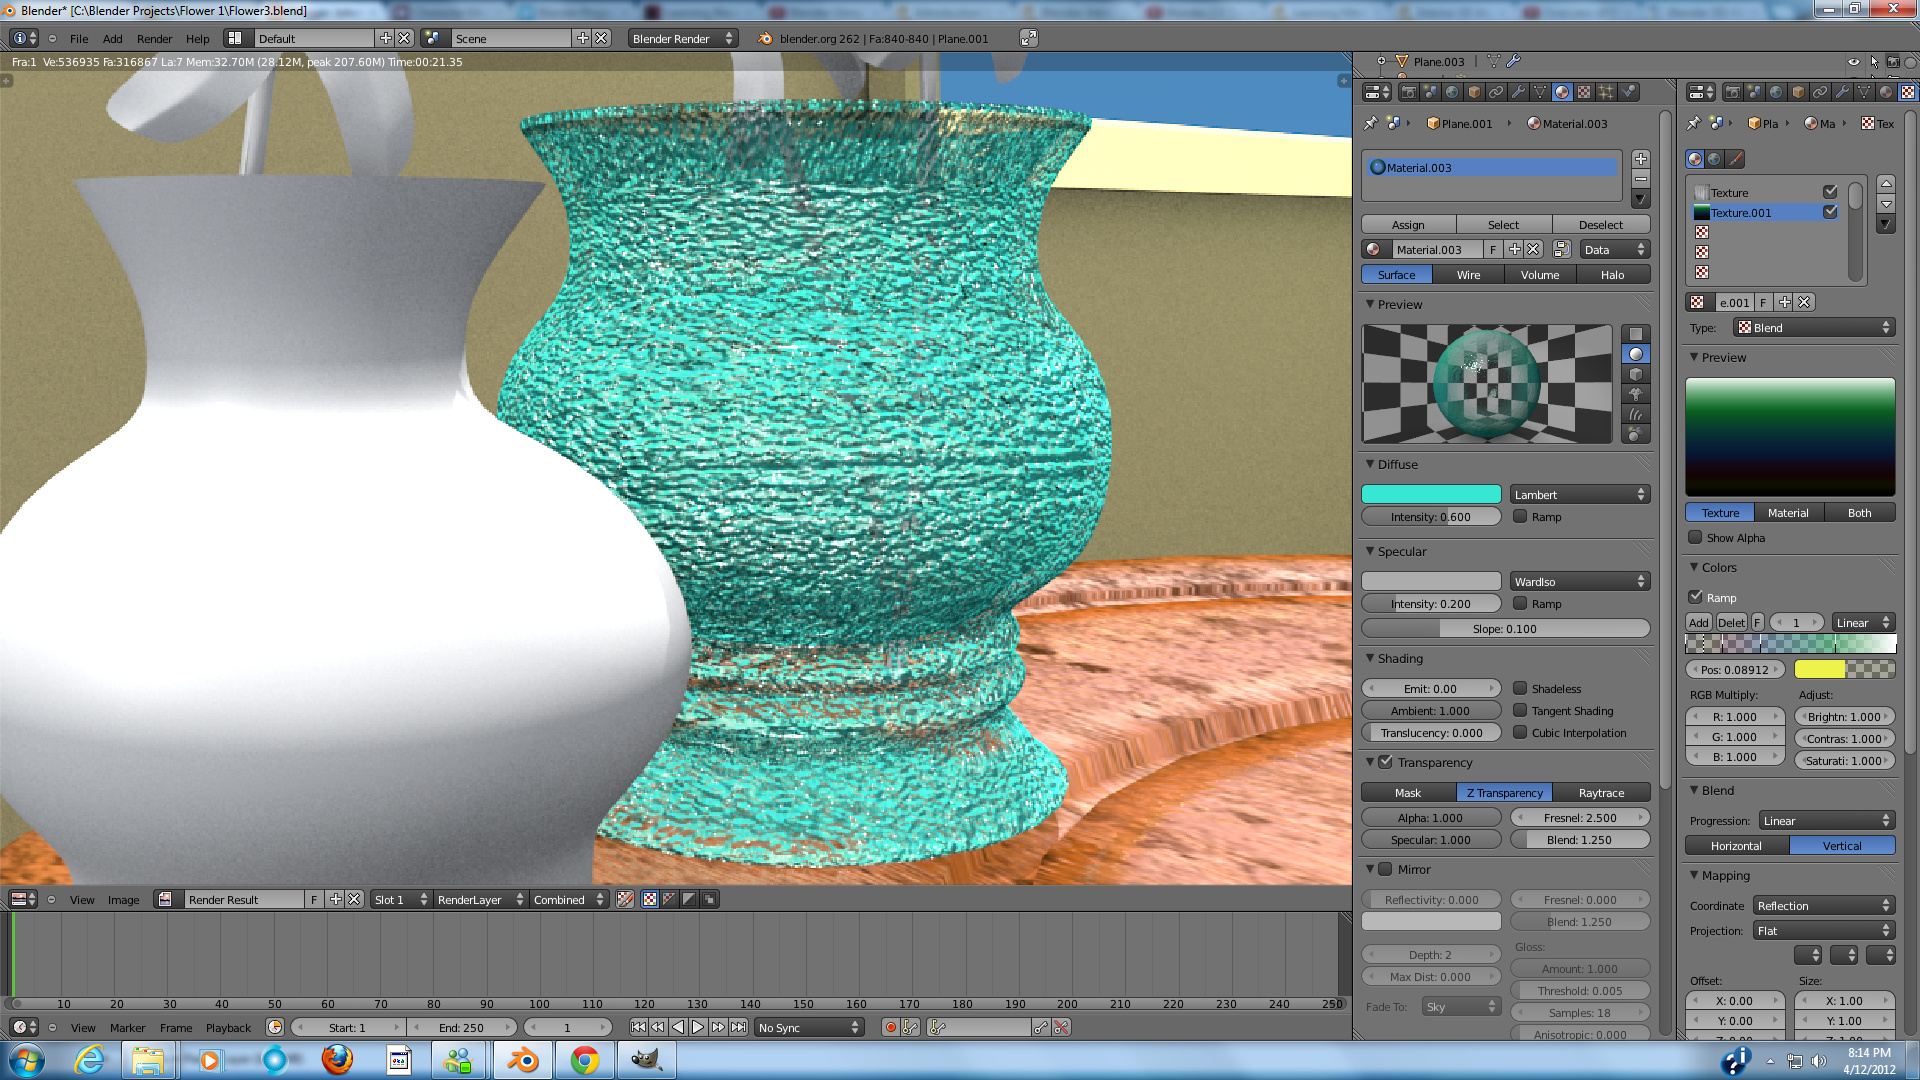Screen dimensions: 1920x1080
Task: Jump to timeline end frame
Action: click(738, 1027)
